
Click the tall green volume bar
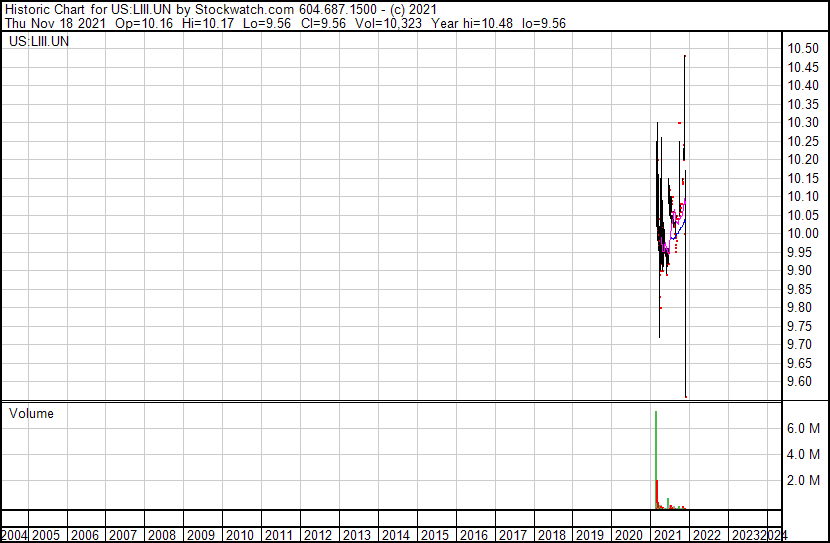(x=656, y=460)
